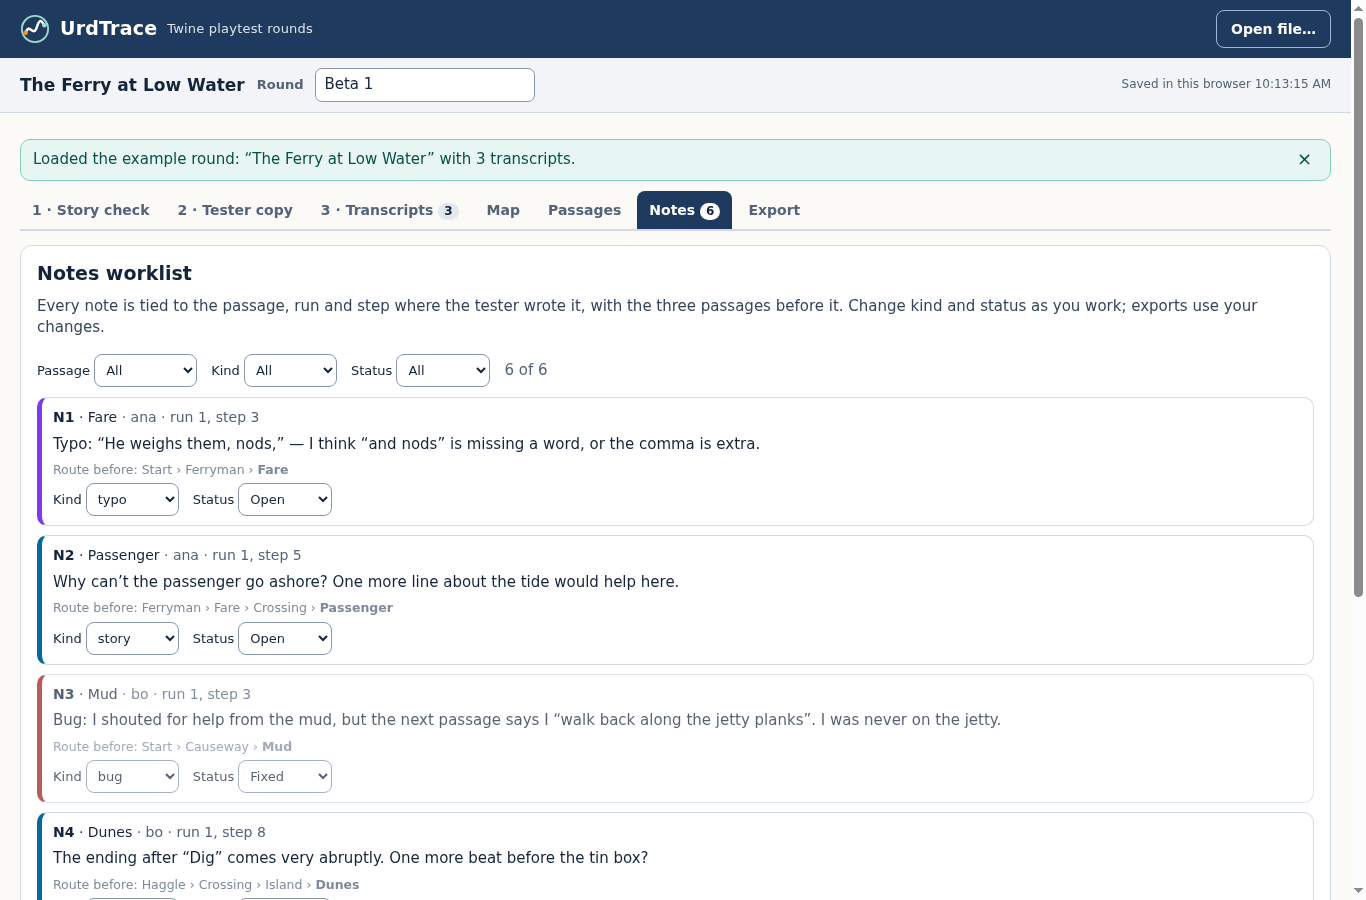Click the 'Notes worklist' heading
Viewport: 1366px width, 900px height.
click(x=114, y=273)
